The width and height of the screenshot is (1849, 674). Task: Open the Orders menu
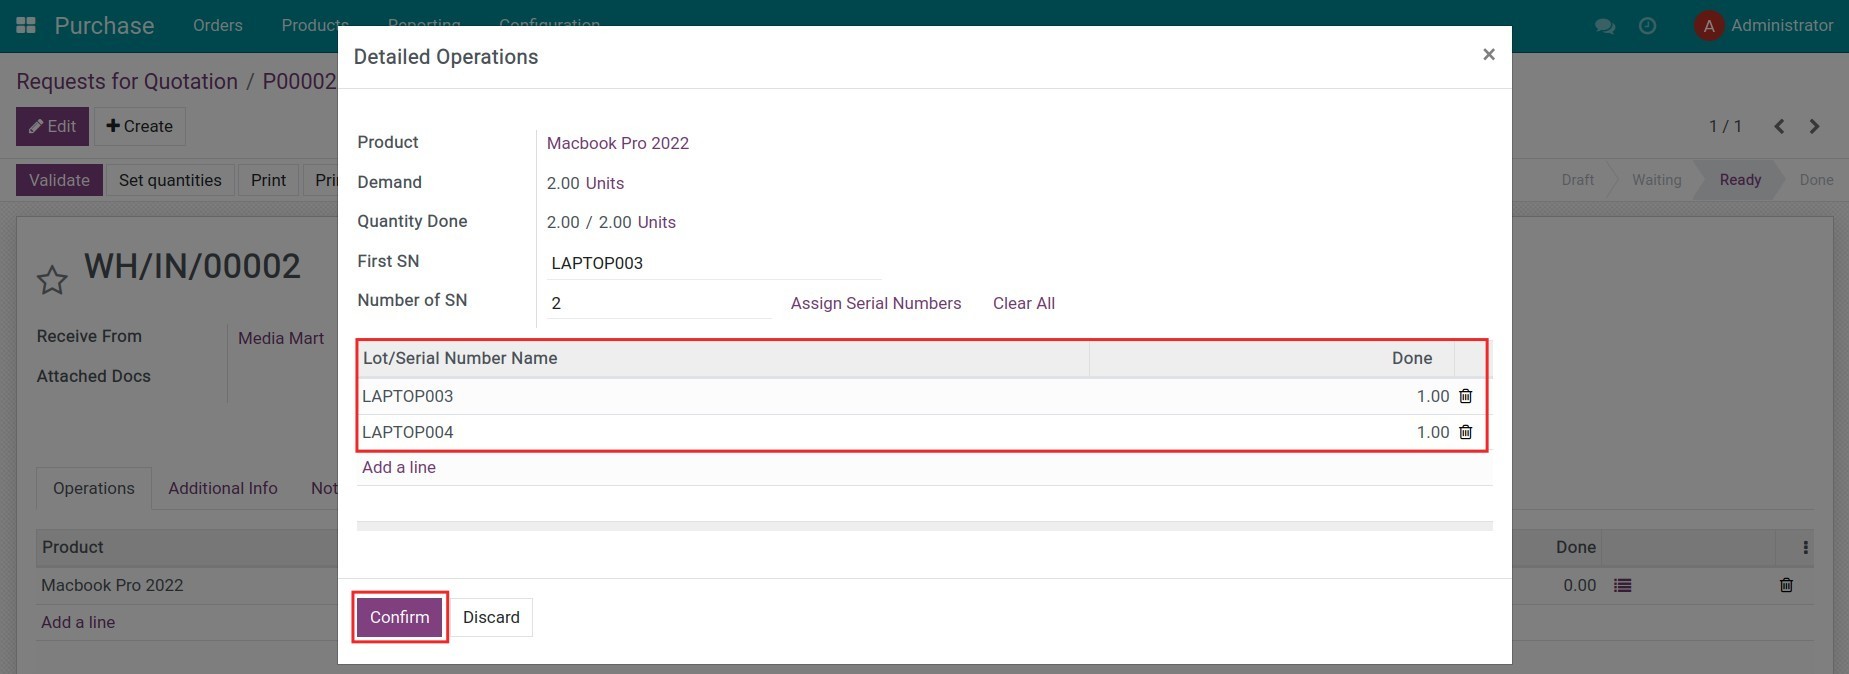[217, 25]
